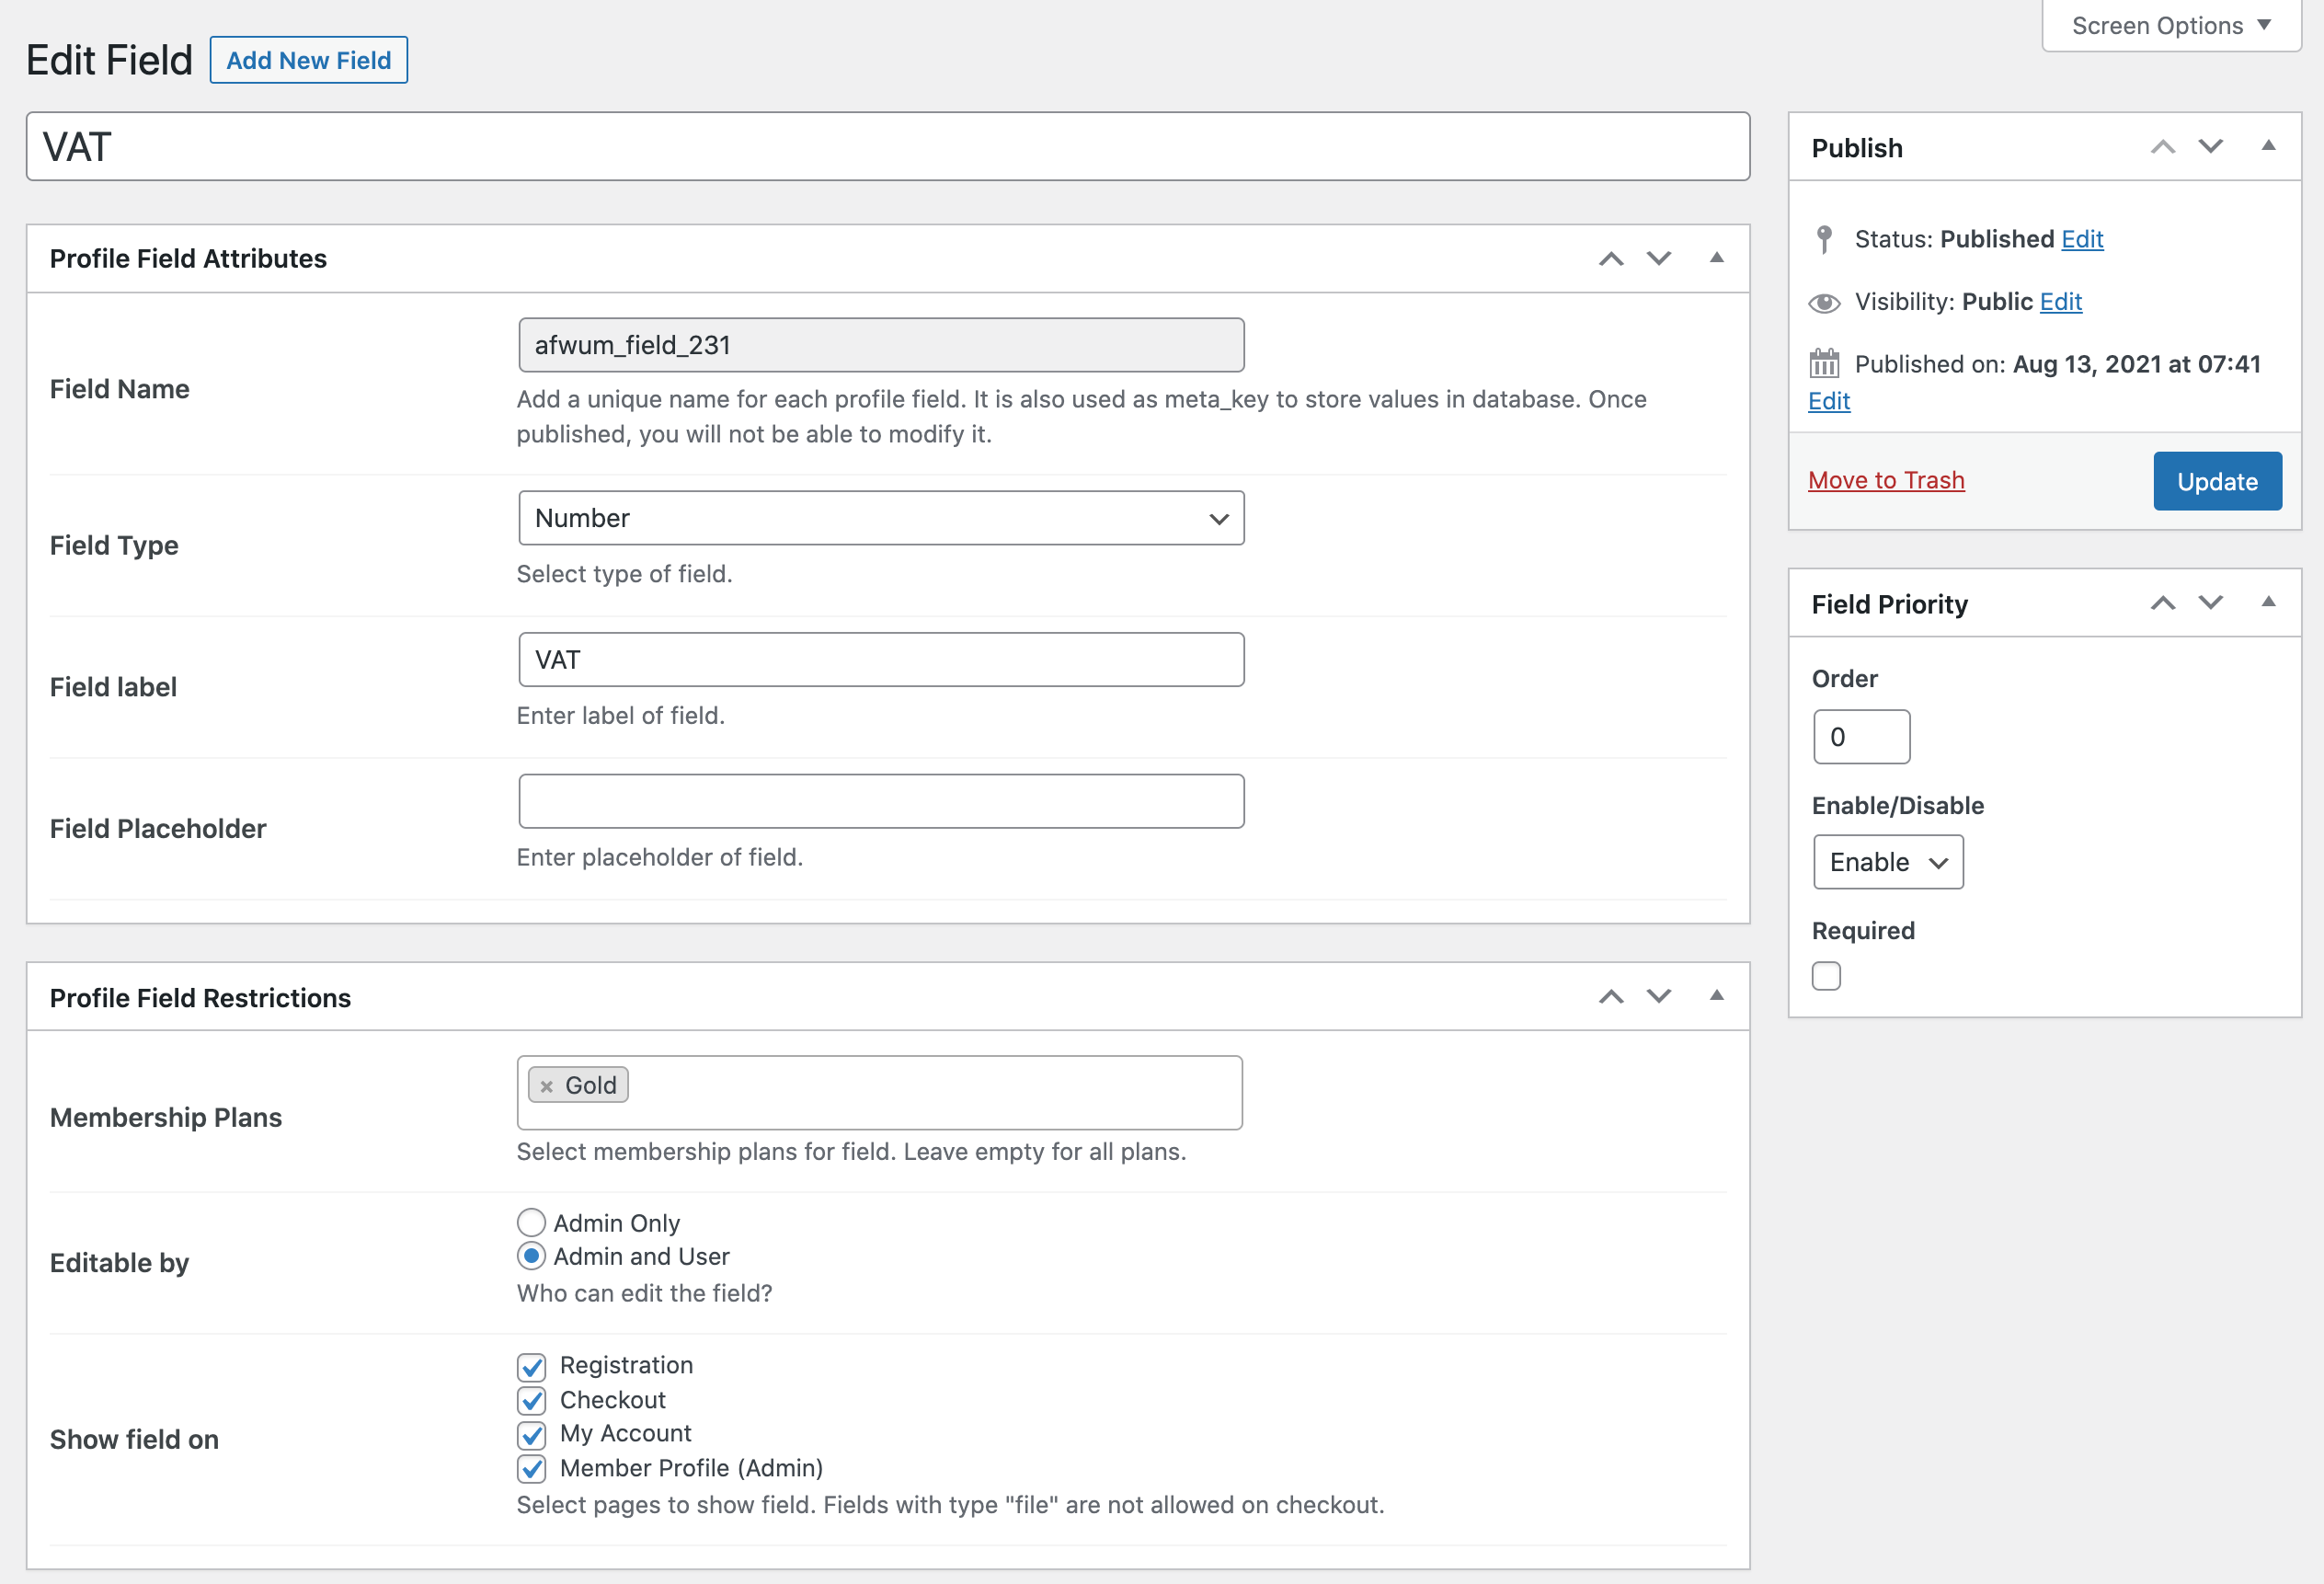Click the calendar icon beside Published on

pyautogui.click(x=1825, y=364)
